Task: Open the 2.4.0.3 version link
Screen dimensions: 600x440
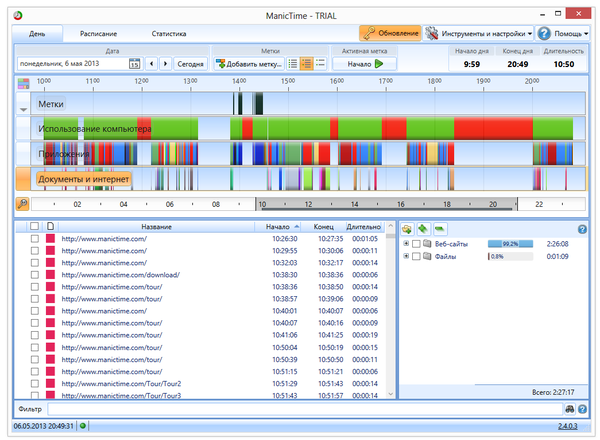Action: [x=567, y=426]
